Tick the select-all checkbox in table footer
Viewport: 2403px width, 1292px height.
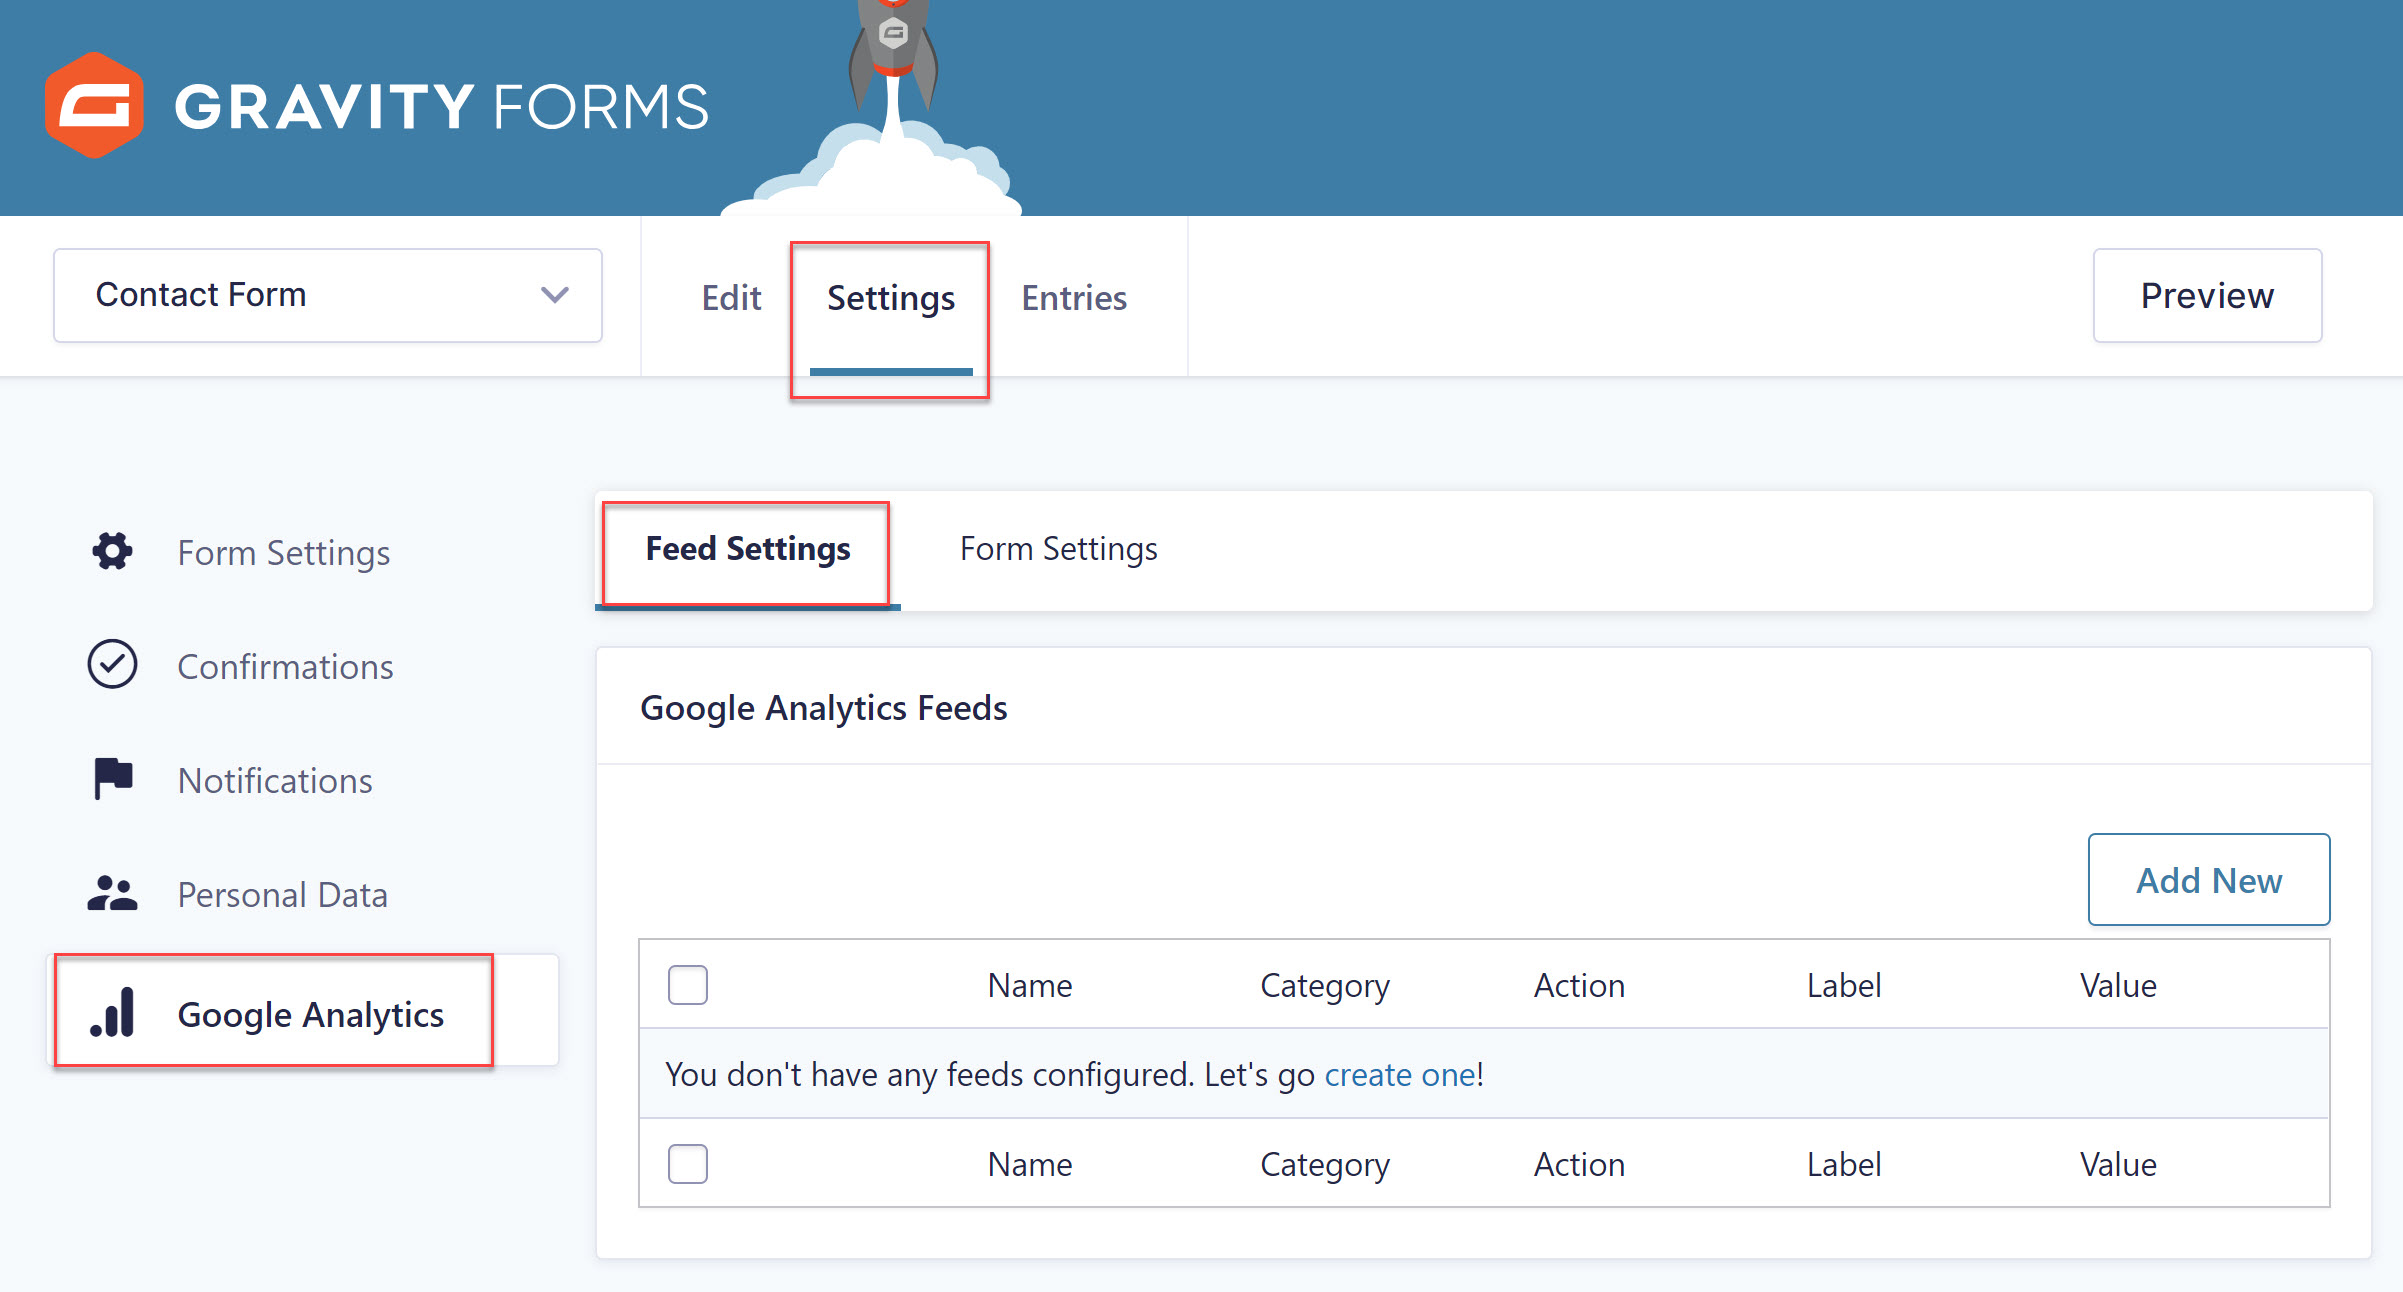click(x=688, y=1164)
